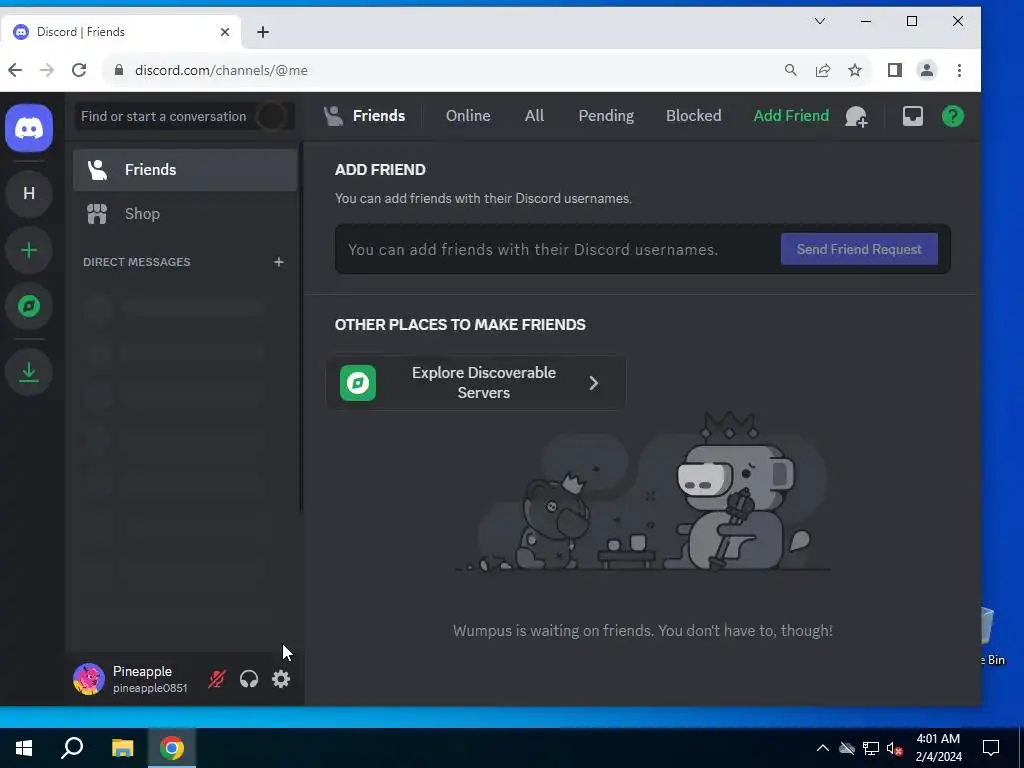1024x768 pixels.
Task: Open the Inbox icon
Action: (912, 116)
